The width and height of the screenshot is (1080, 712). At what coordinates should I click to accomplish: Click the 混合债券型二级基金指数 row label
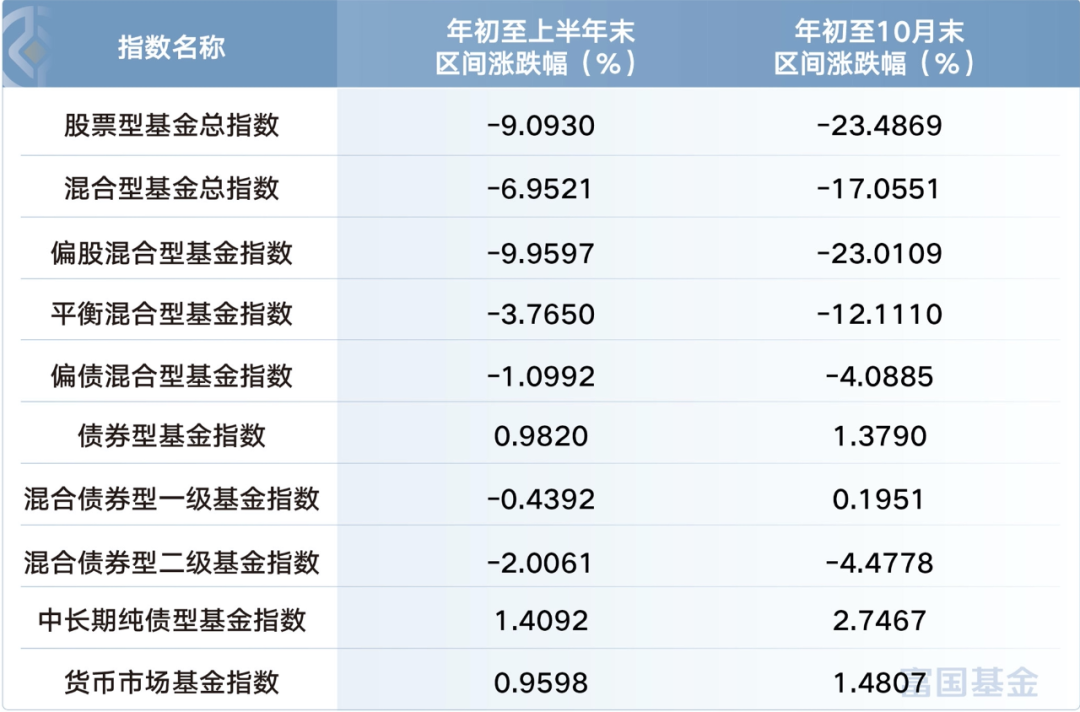coord(172,563)
